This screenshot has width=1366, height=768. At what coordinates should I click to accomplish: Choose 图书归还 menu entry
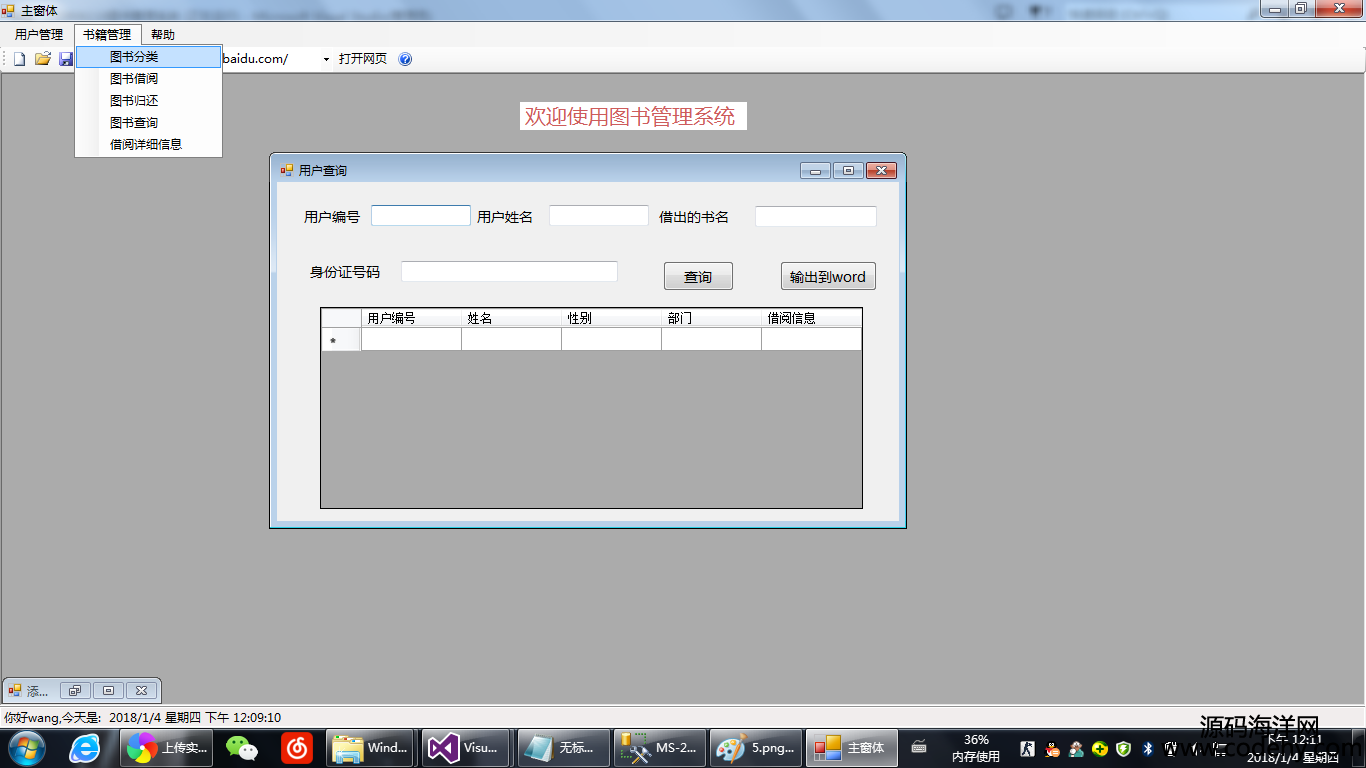click(x=134, y=101)
